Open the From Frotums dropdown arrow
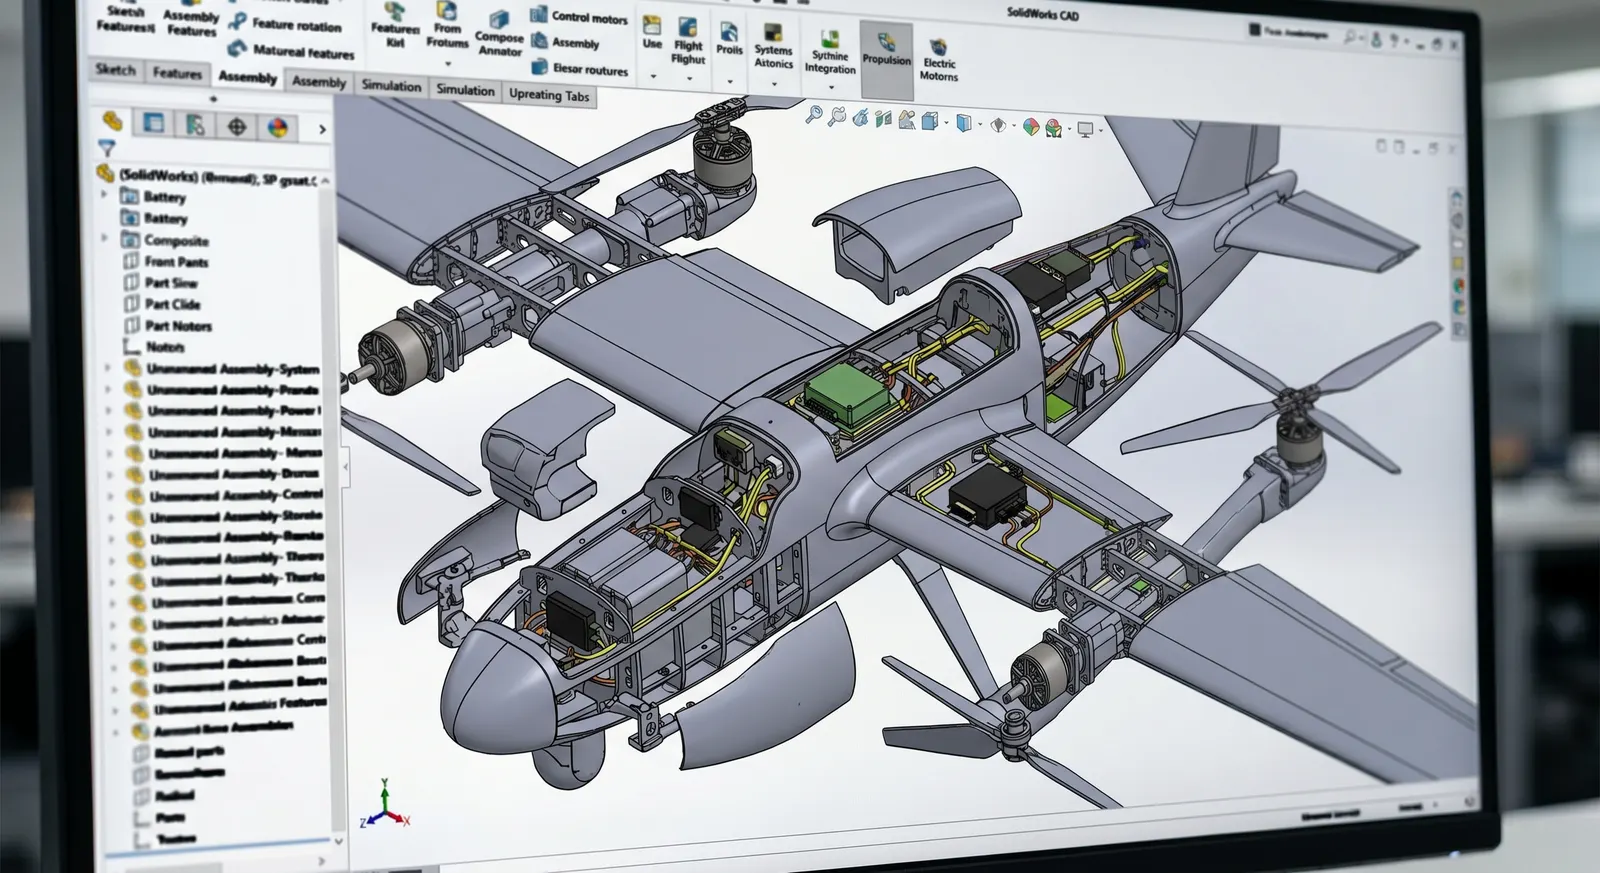This screenshot has width=1600, height=873. [x=447, y=63]
